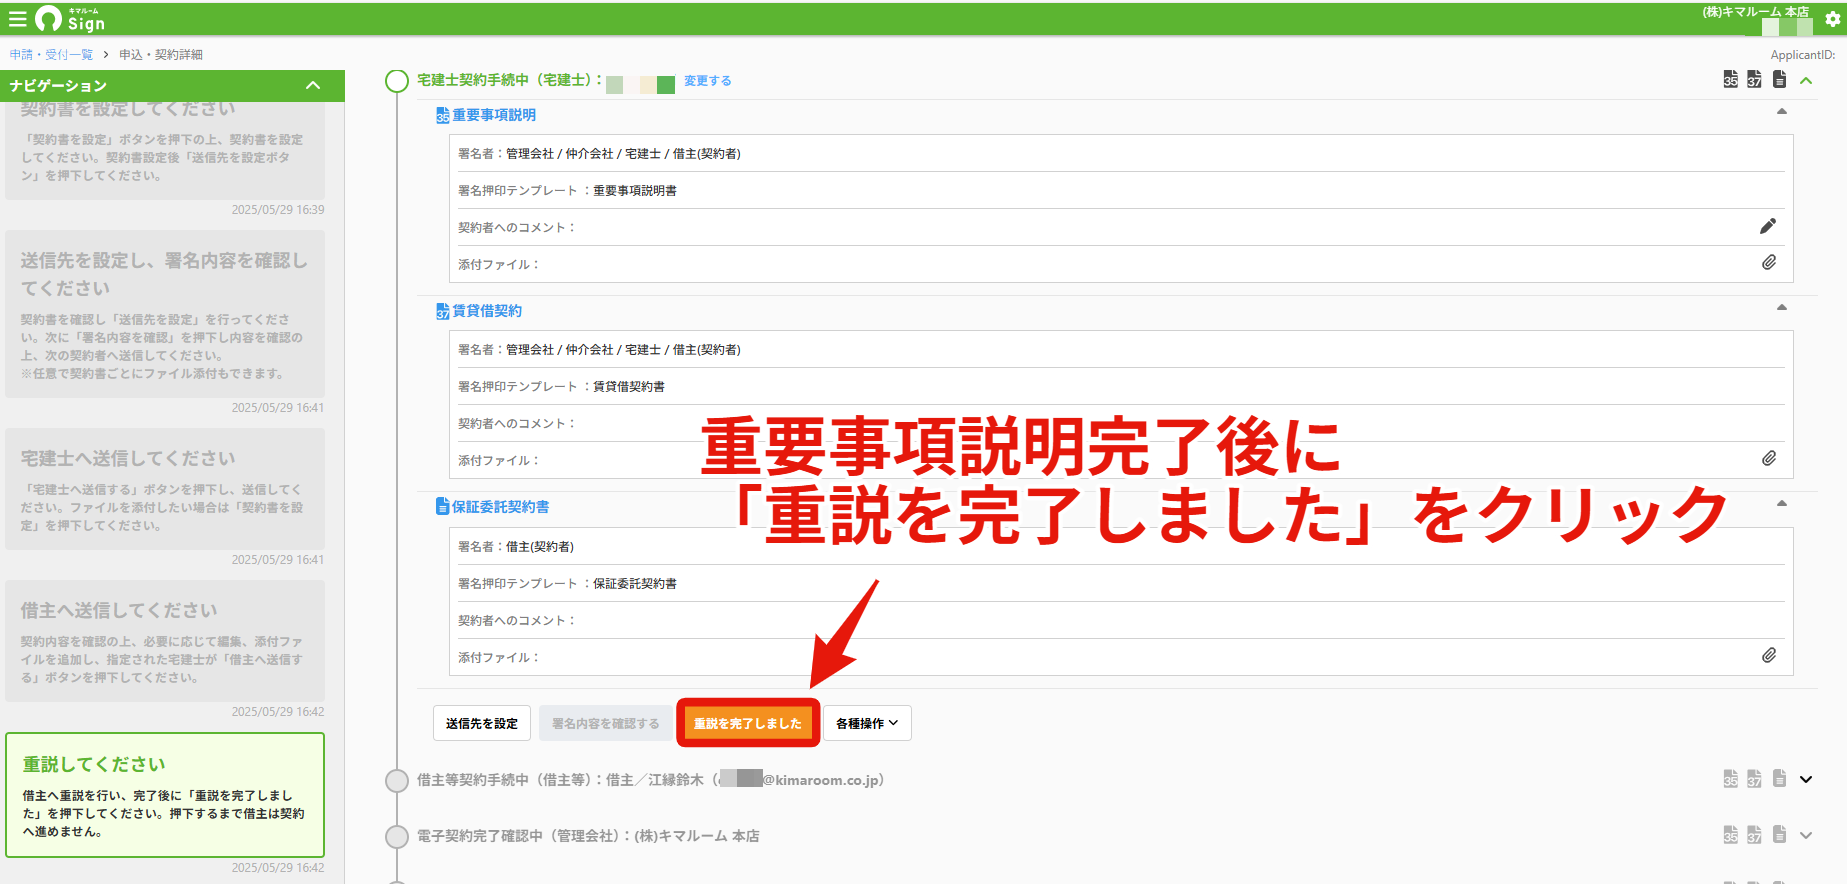This screenshot has height=884, width=1847.
Task: Select the 宅建士へ送信してください navigation card
Action: [x=165, y=489]
